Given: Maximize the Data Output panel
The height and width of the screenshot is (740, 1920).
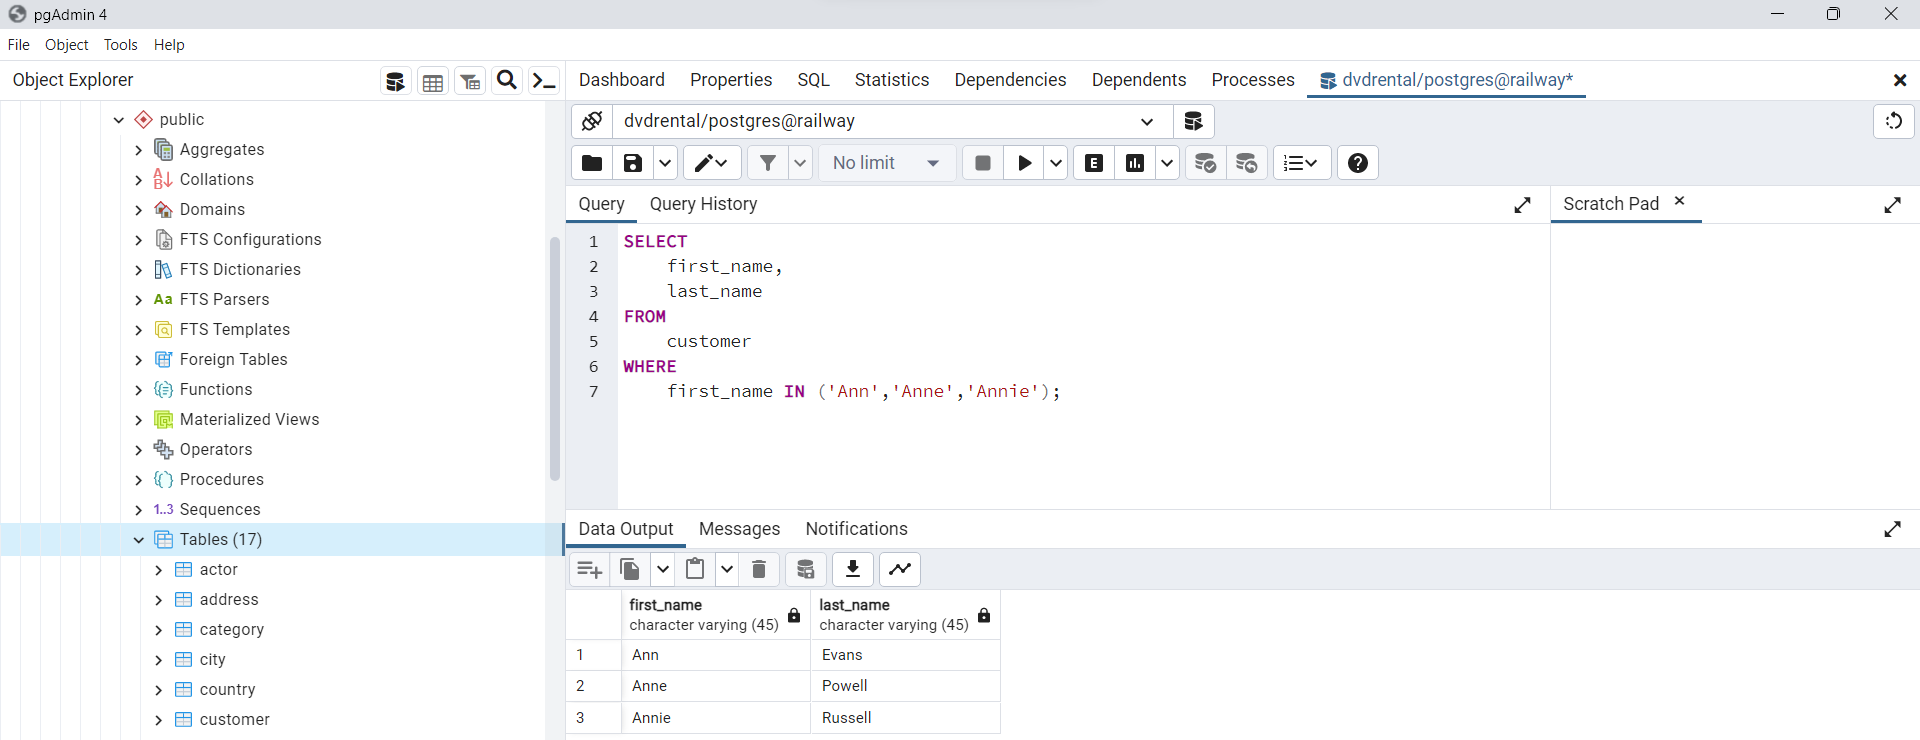Looking at the screenshot, I should (x=1893, y=529).
